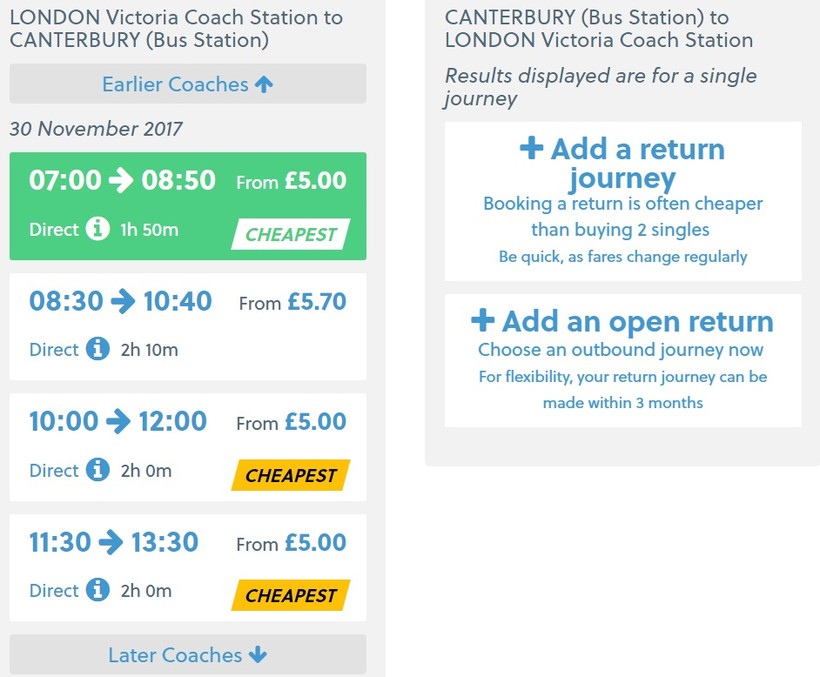This screenshot has width=820, height=677.
Task: Click down arrow on Later Coaches
Action: click(x=258, y=655)
